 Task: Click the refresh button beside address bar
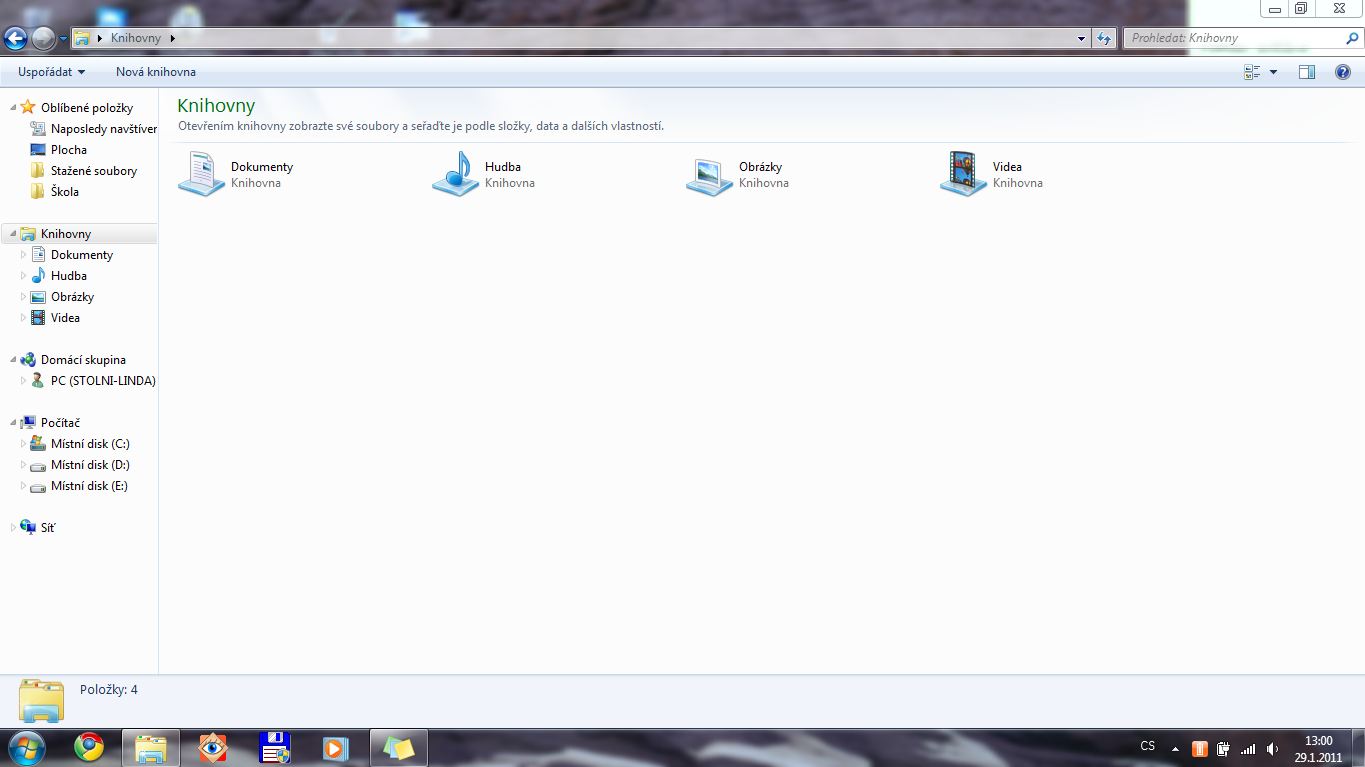(x=1104, y=39)
